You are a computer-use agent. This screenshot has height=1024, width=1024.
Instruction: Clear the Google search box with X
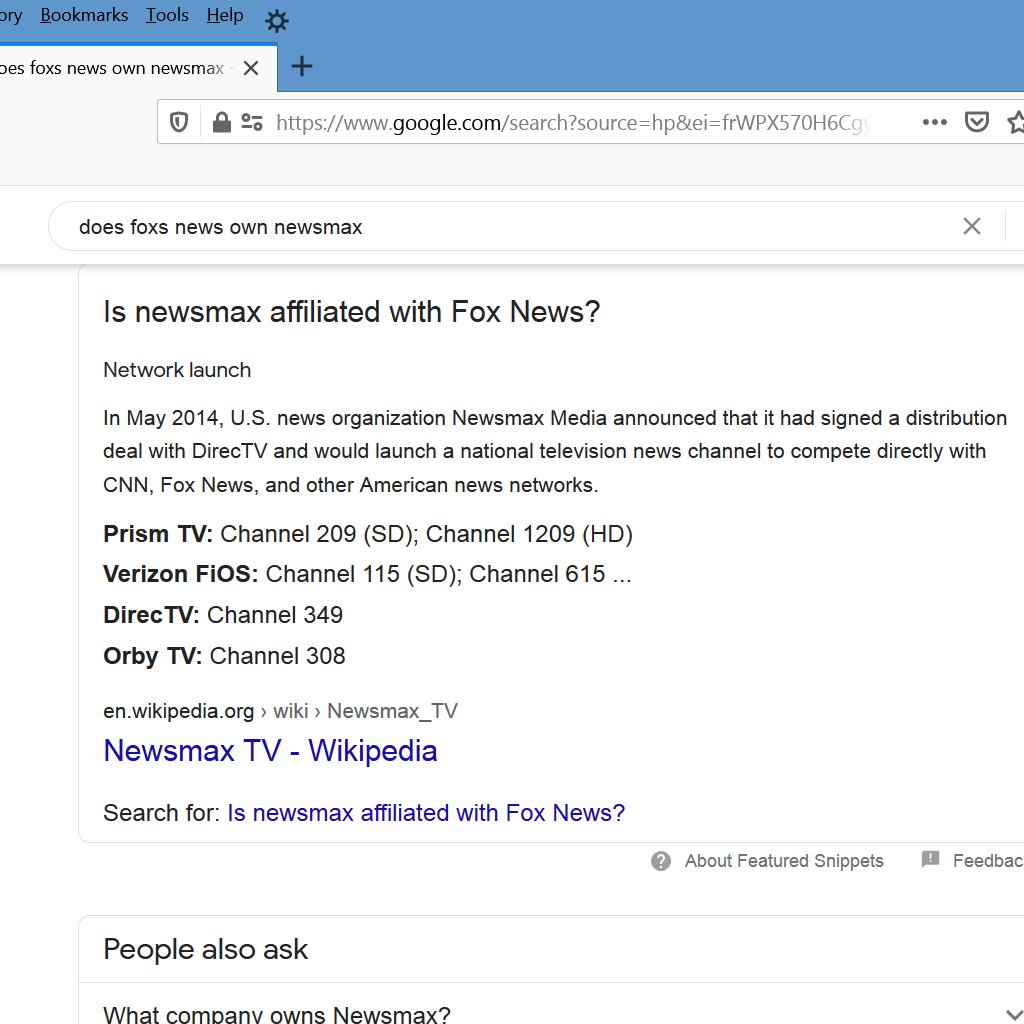point(972,226)
